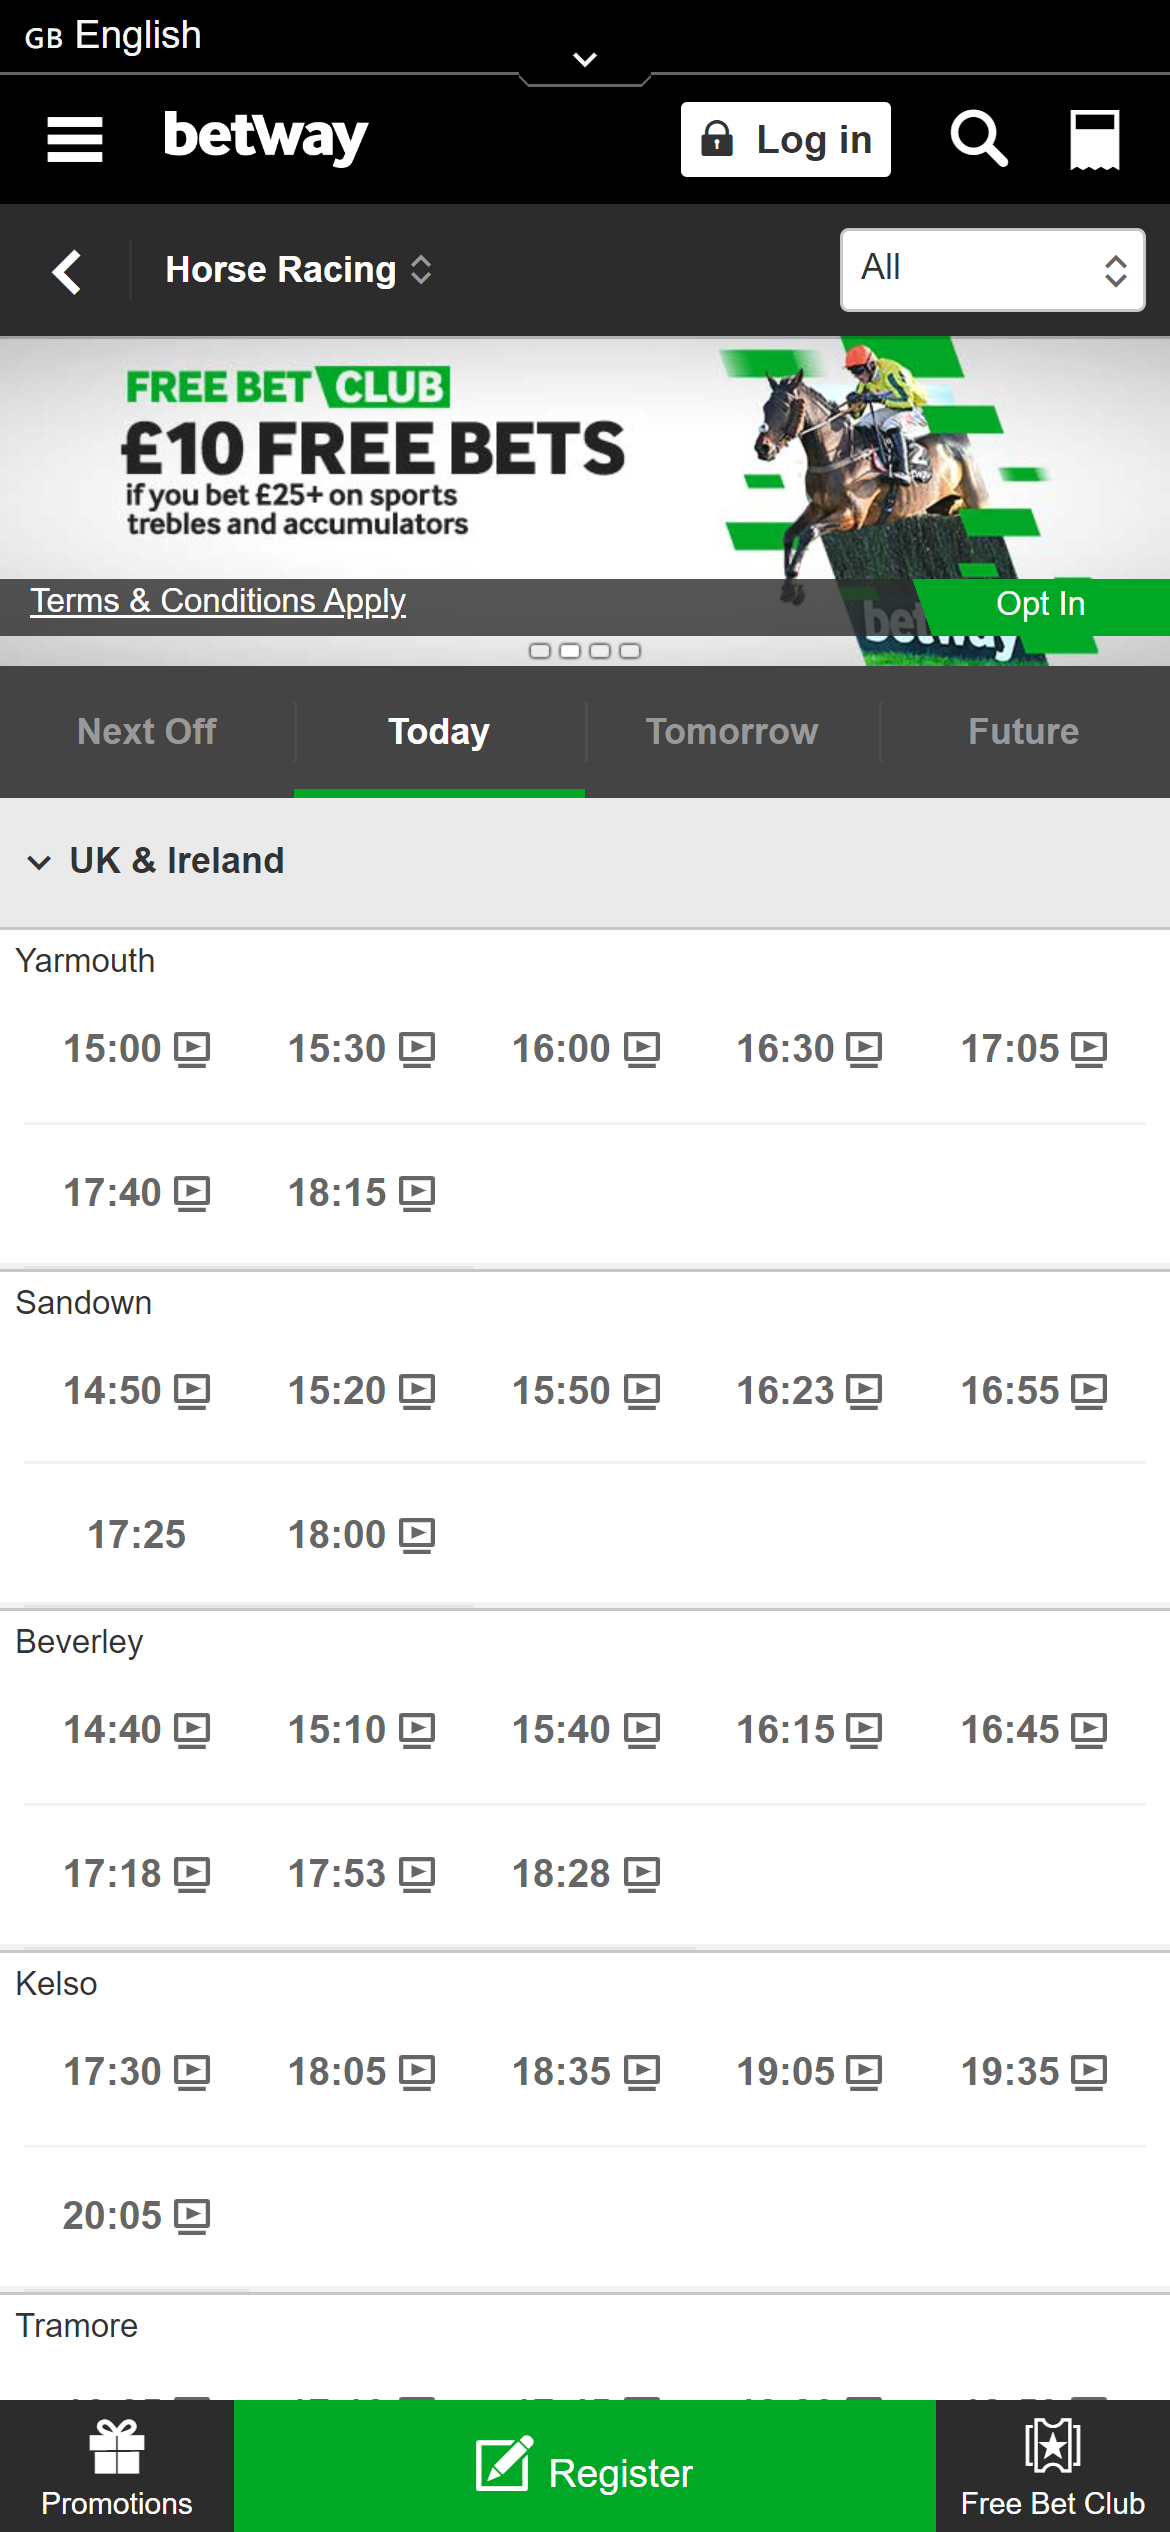Click the Promotions gift icon

click(115, 2440)
